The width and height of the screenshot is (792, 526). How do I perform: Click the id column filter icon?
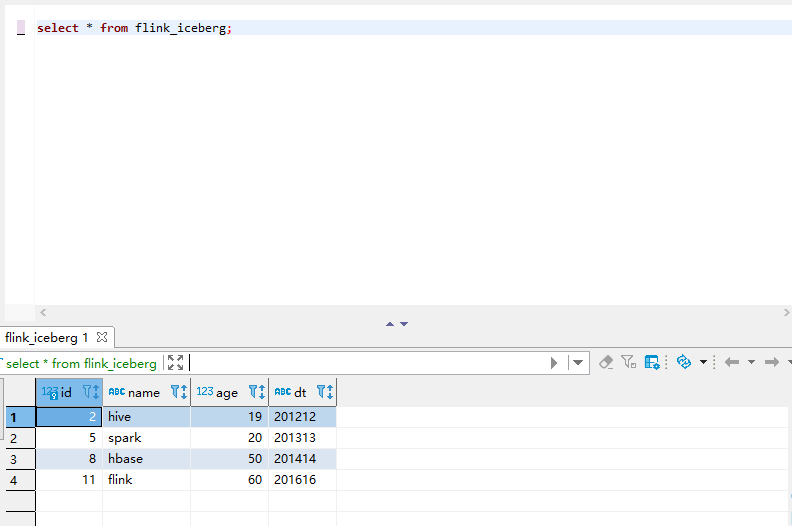pos(87,392)
